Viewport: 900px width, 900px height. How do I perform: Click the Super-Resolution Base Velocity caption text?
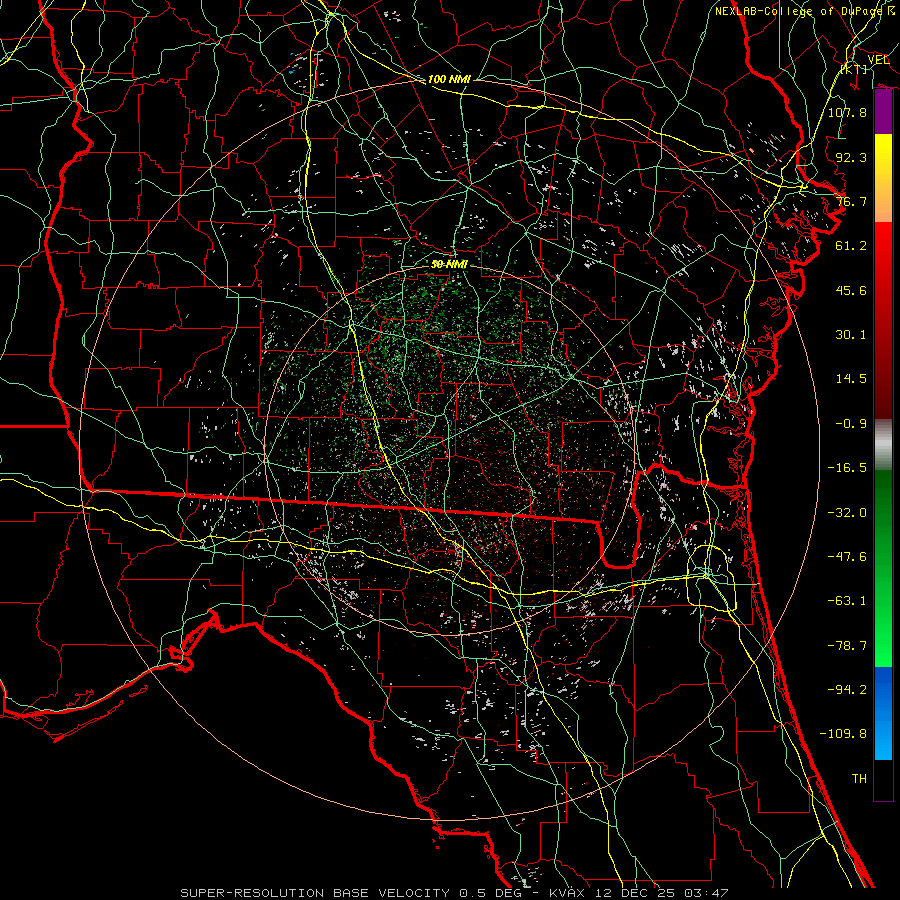click(454, 893)
